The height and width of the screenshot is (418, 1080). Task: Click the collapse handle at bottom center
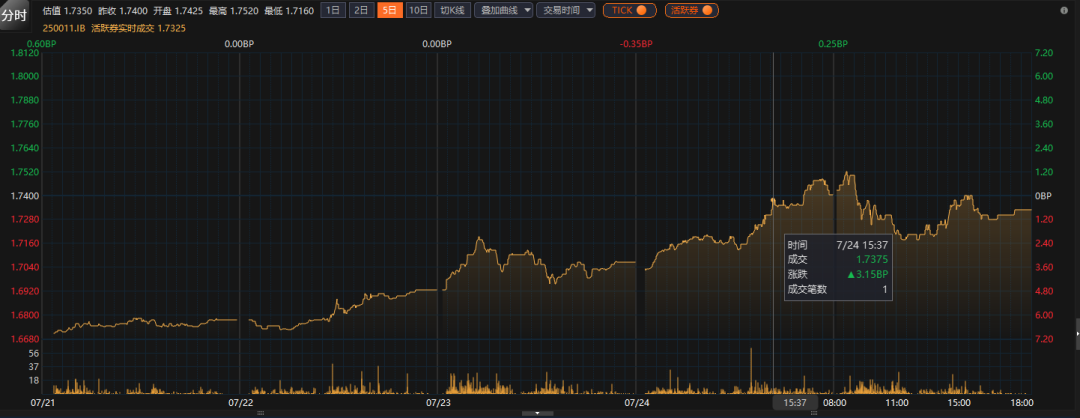538,413
